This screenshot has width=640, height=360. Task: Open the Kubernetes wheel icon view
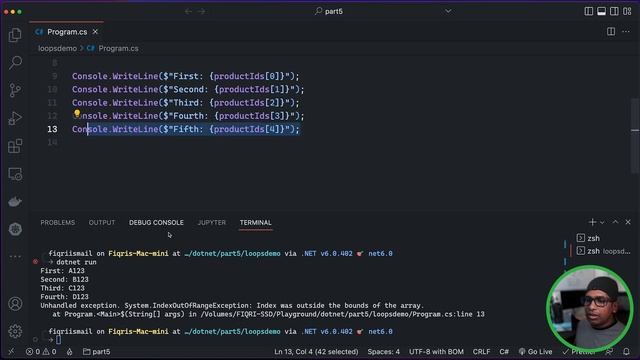(x=15, y=229)
